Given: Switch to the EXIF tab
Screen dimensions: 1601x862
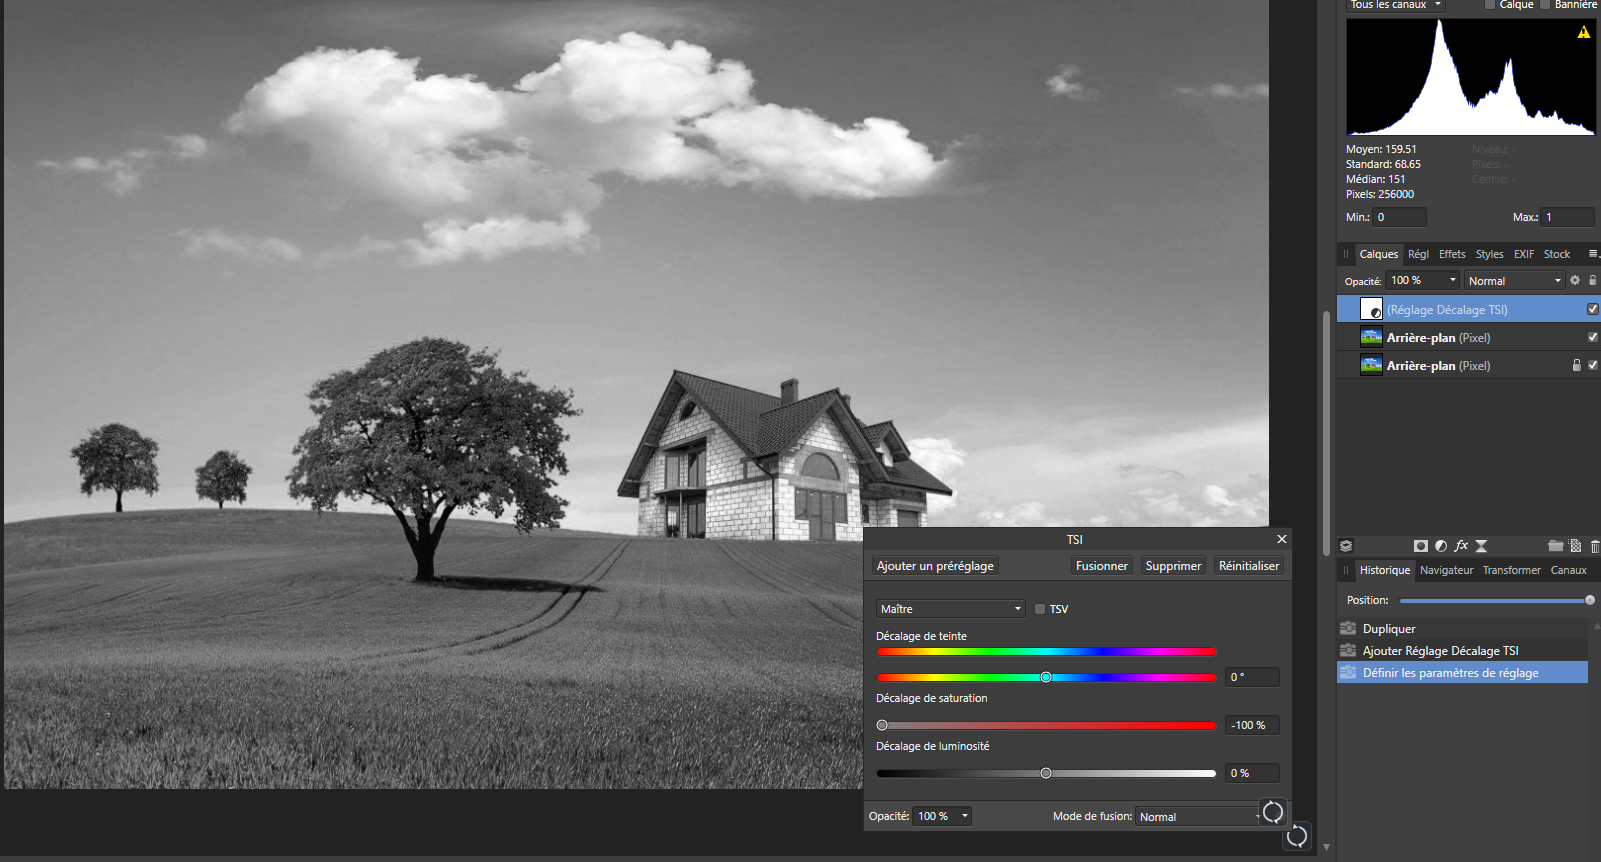Looking at the screenshot, I should click(1524, 254).
